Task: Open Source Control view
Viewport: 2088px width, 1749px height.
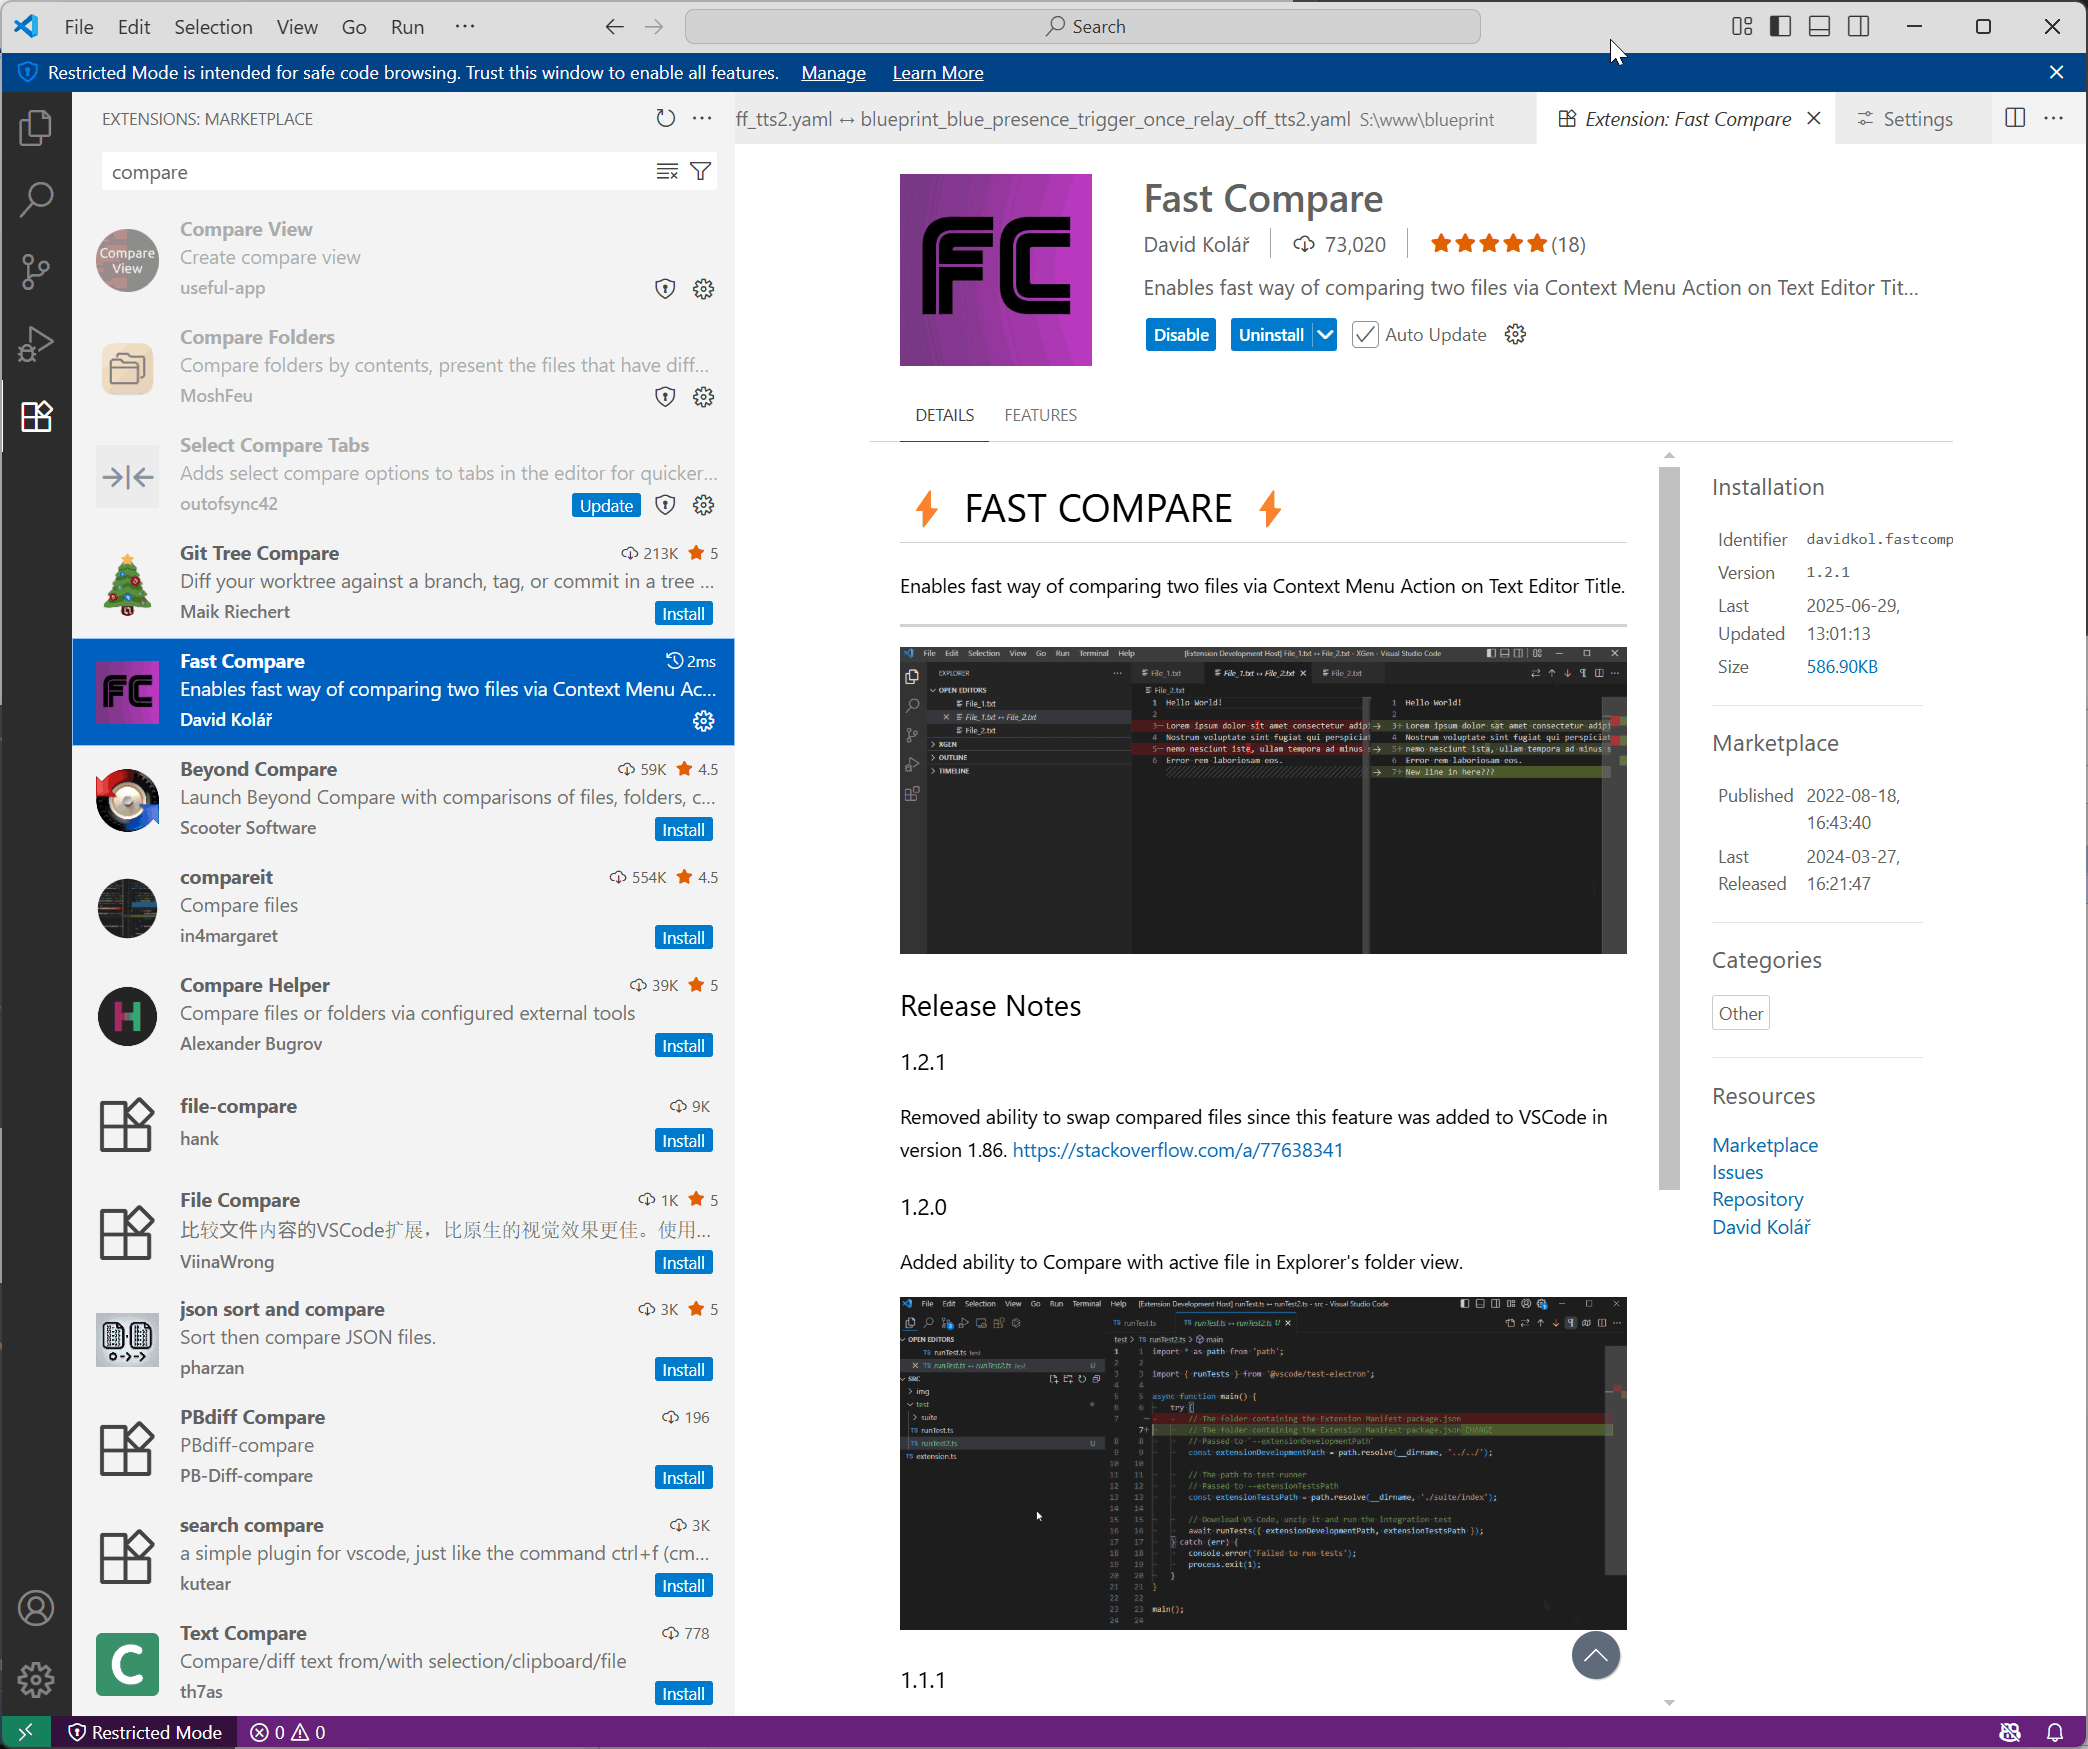Action: pyautogui.click(x=36, y=271)
